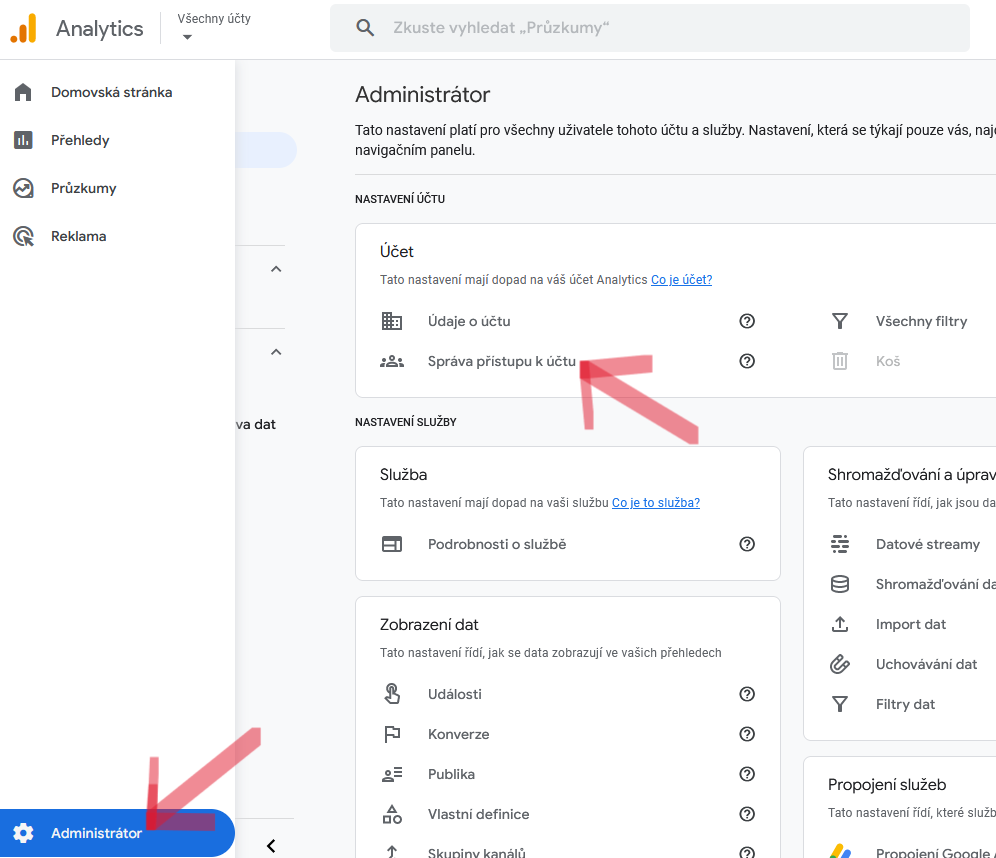Click the Import dat upload icon
Image resolution: width=996 pixels, height=858 pixels.
point(840,624)
